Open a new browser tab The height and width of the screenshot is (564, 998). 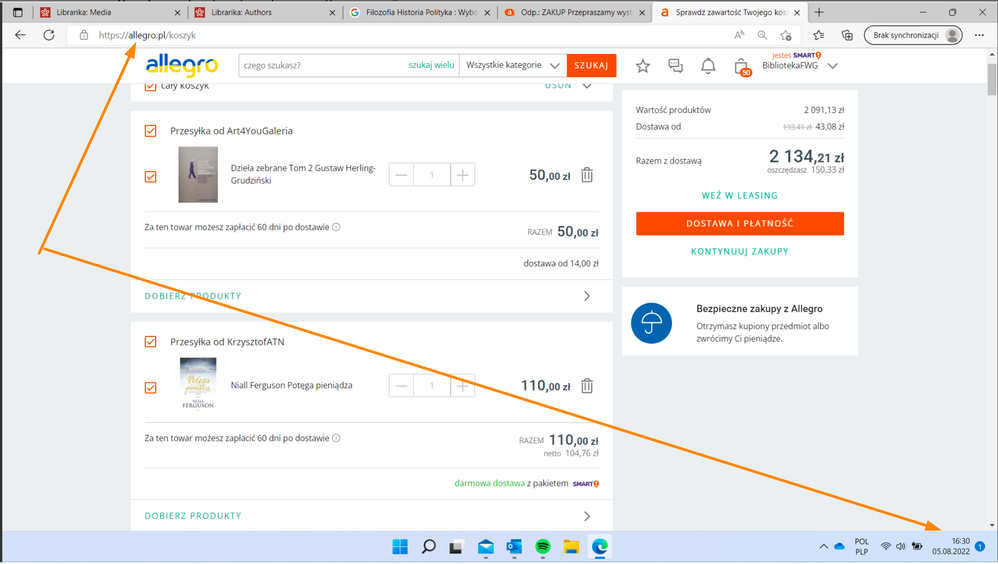pos(819,12)
